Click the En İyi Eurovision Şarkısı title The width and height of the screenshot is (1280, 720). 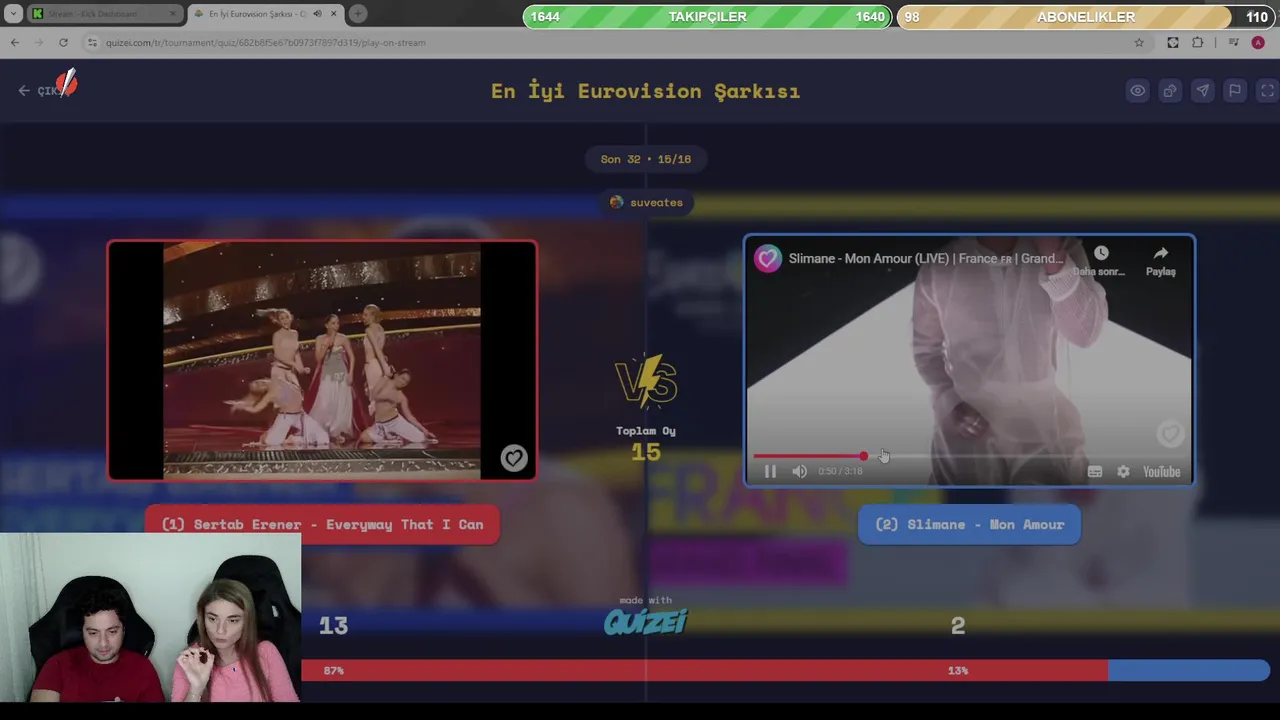pos(645,91)
